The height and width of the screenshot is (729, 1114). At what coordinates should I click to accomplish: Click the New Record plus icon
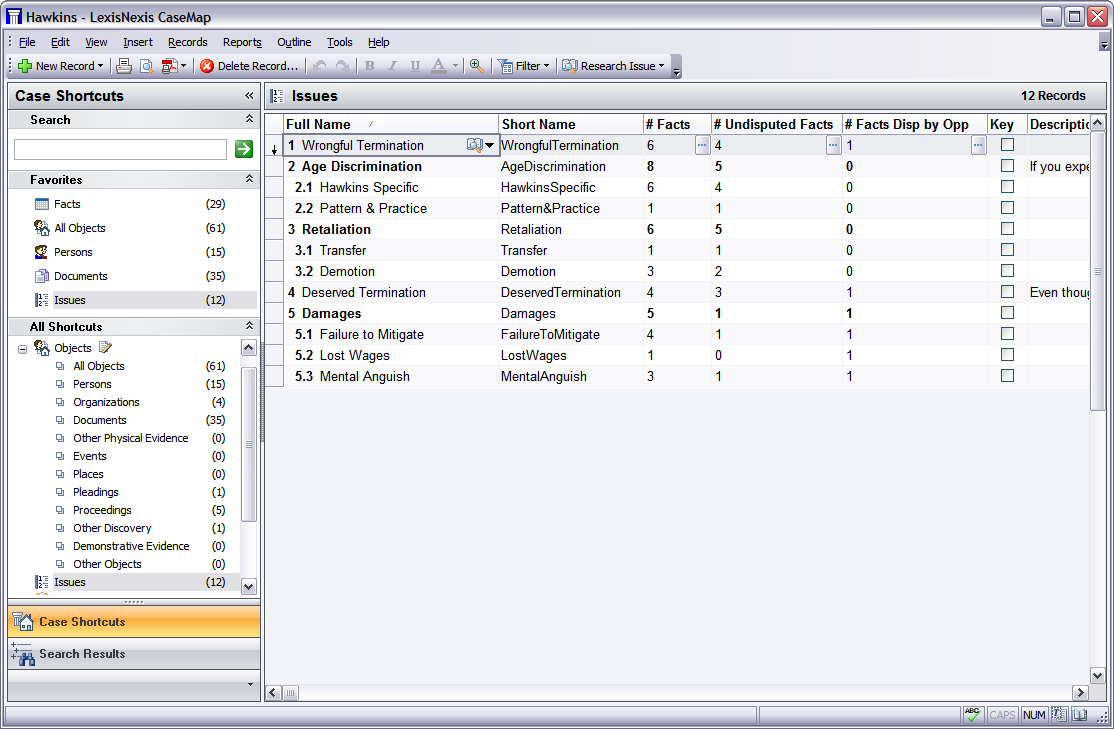click(x=25, y=66)
